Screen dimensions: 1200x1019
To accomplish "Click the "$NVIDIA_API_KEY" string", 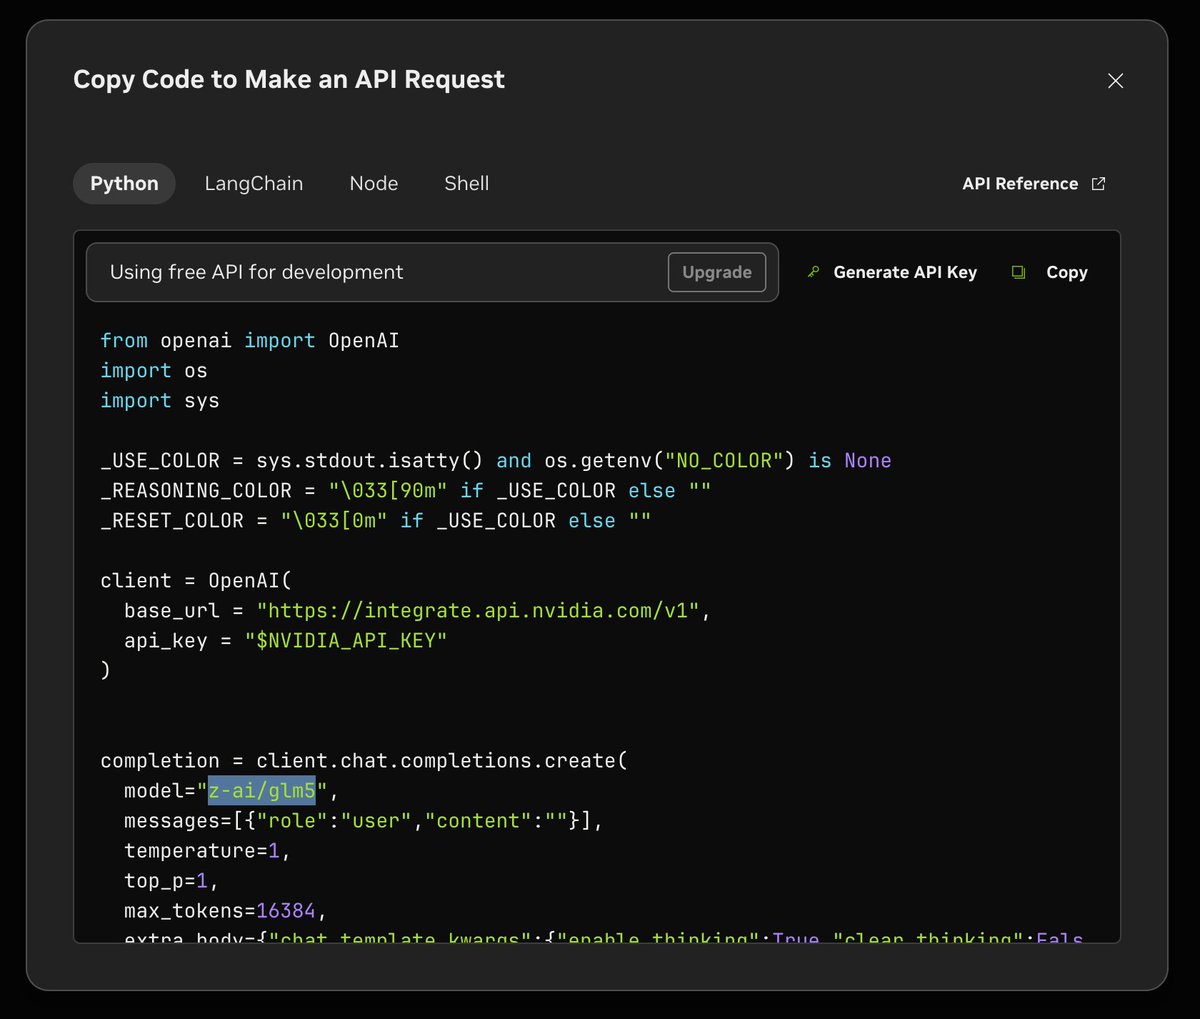I will (x=345, y=641).
